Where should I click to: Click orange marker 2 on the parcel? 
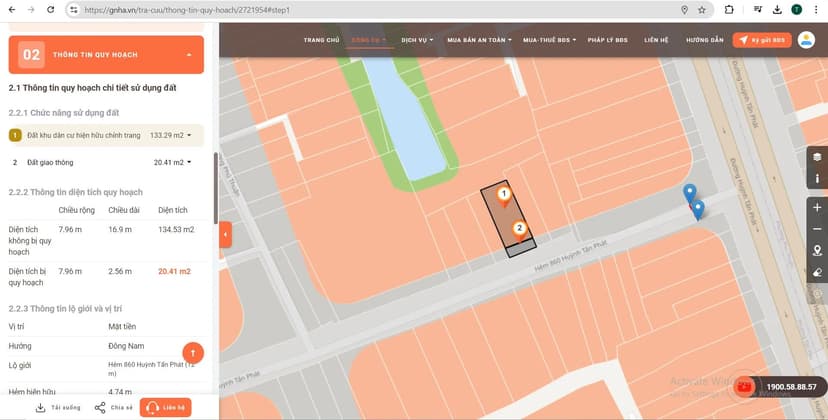pos(520,230)
